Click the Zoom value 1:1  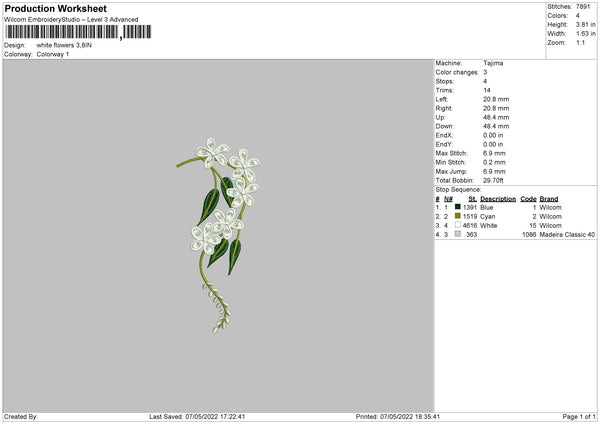point(580,42)
